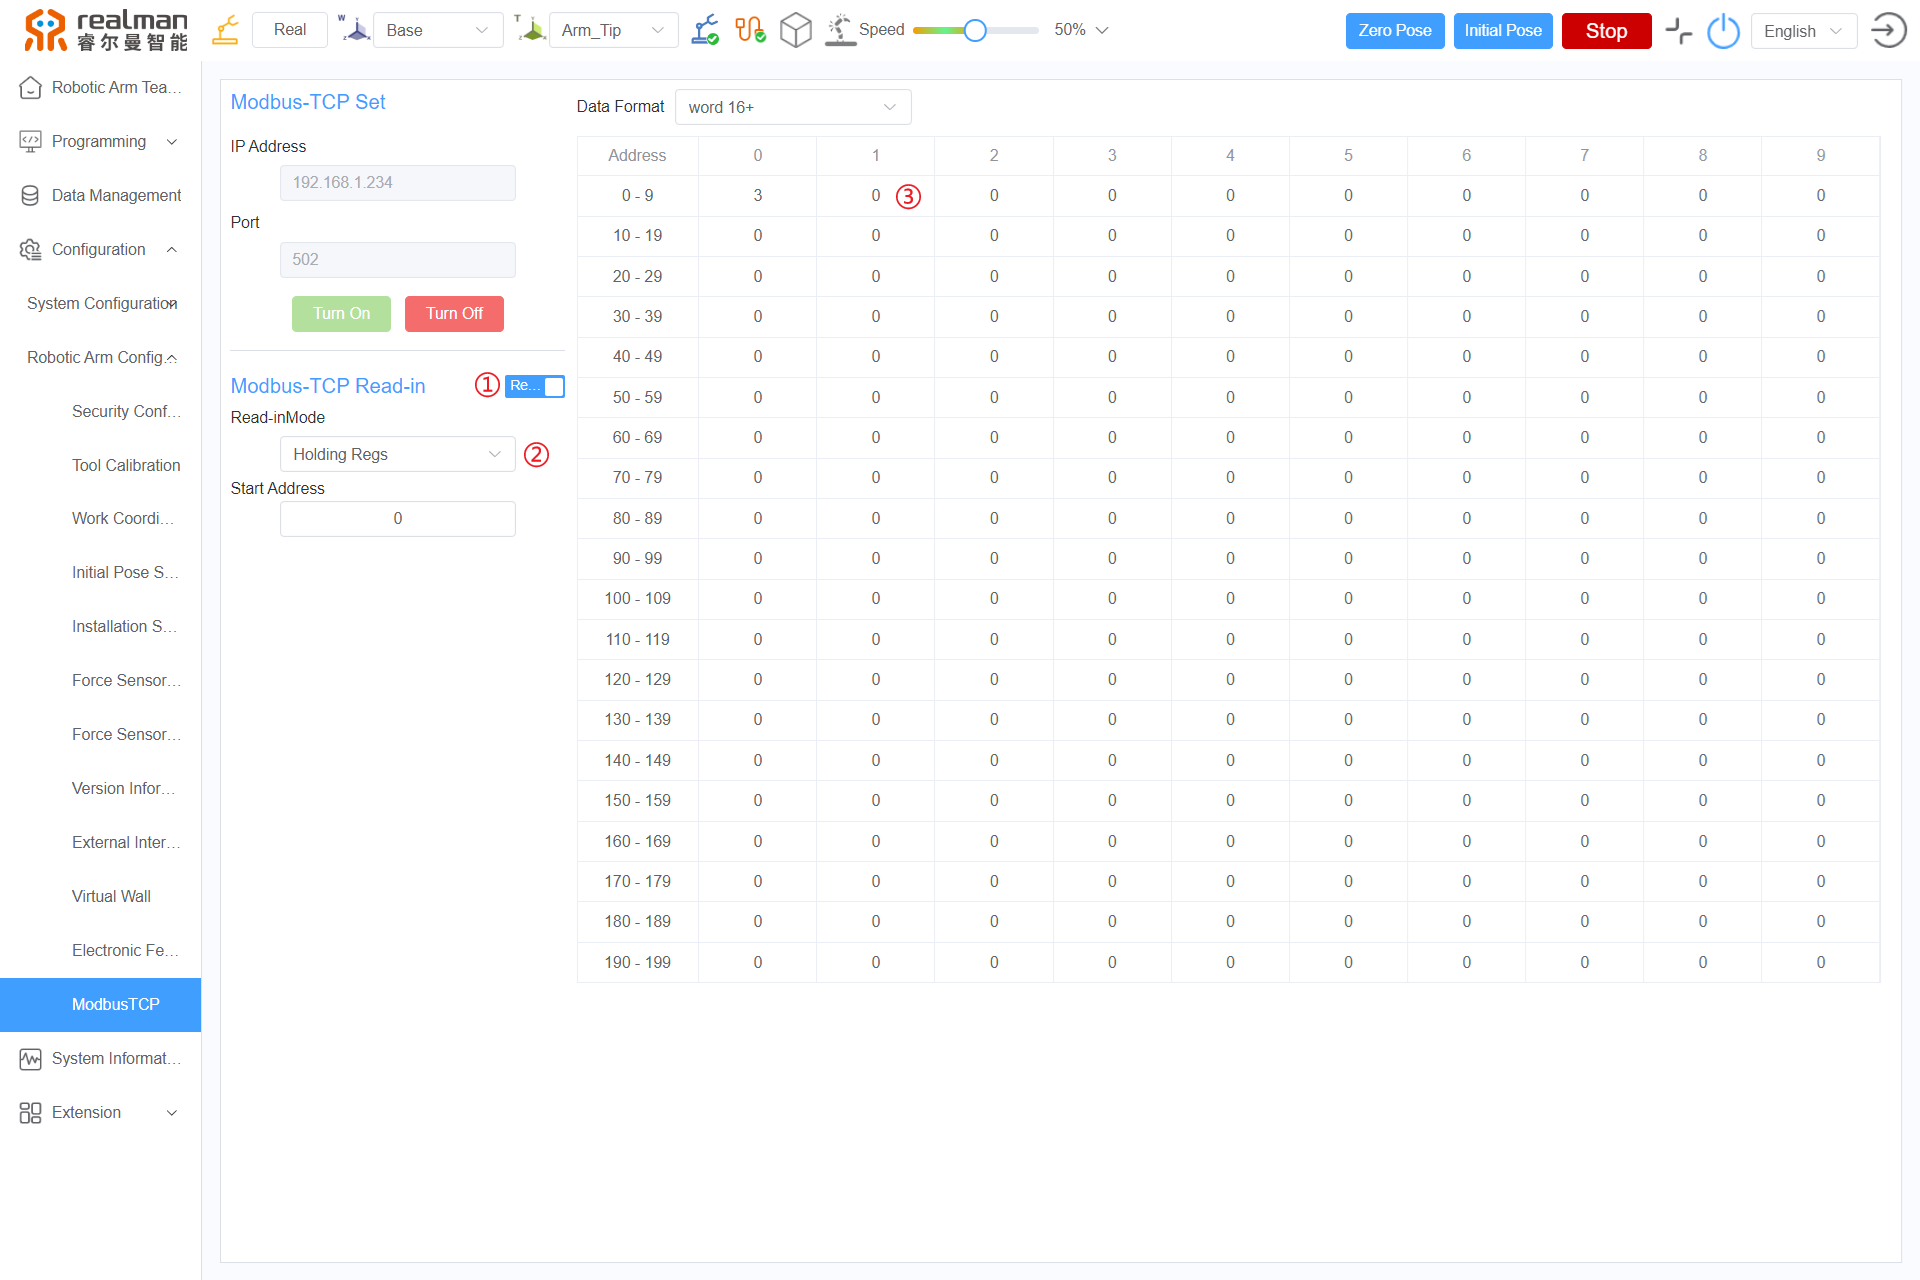Click the blue robot arm status icon
Screen dimensions: 1920x1280
point(705,30)
